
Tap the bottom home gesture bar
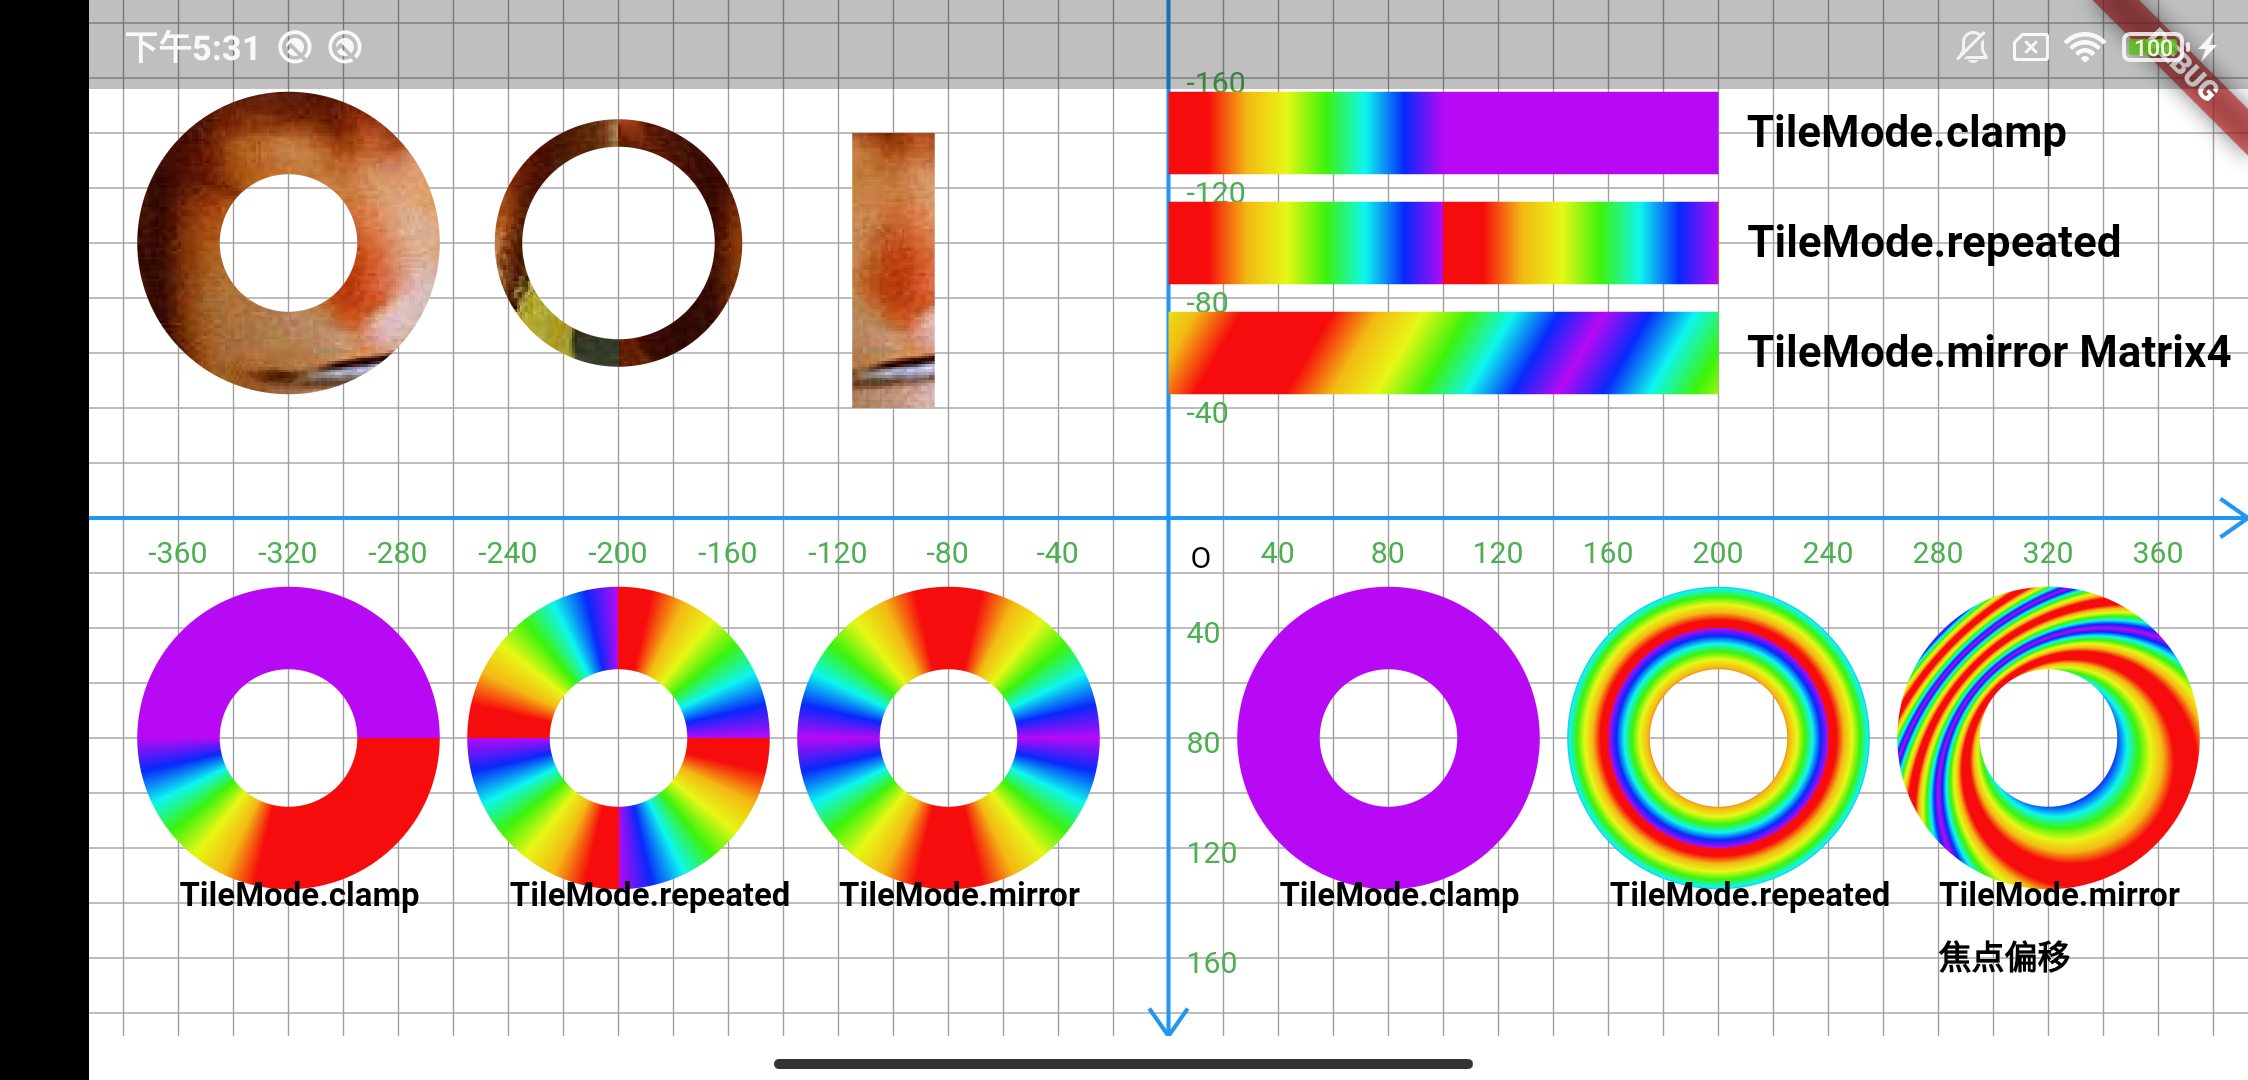(1123, 1063)
